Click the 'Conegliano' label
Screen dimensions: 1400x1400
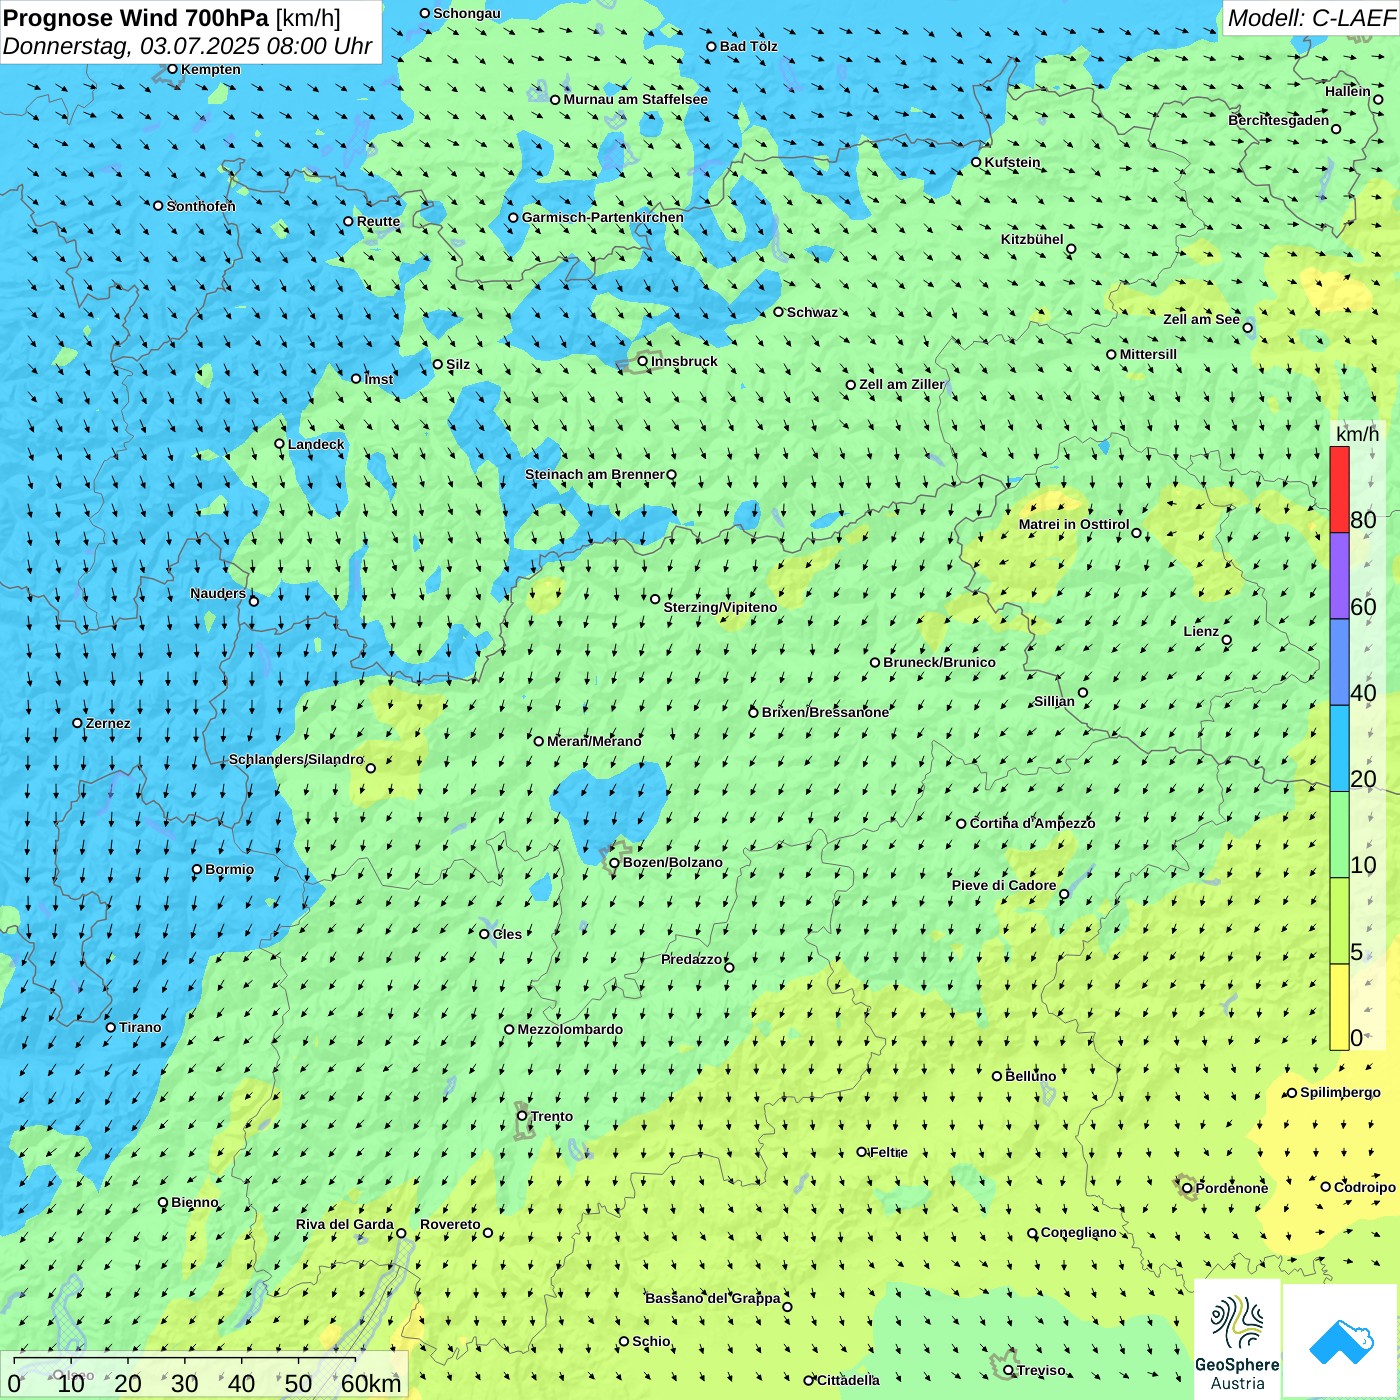pyautogui.click(x=1078, y=1232)
